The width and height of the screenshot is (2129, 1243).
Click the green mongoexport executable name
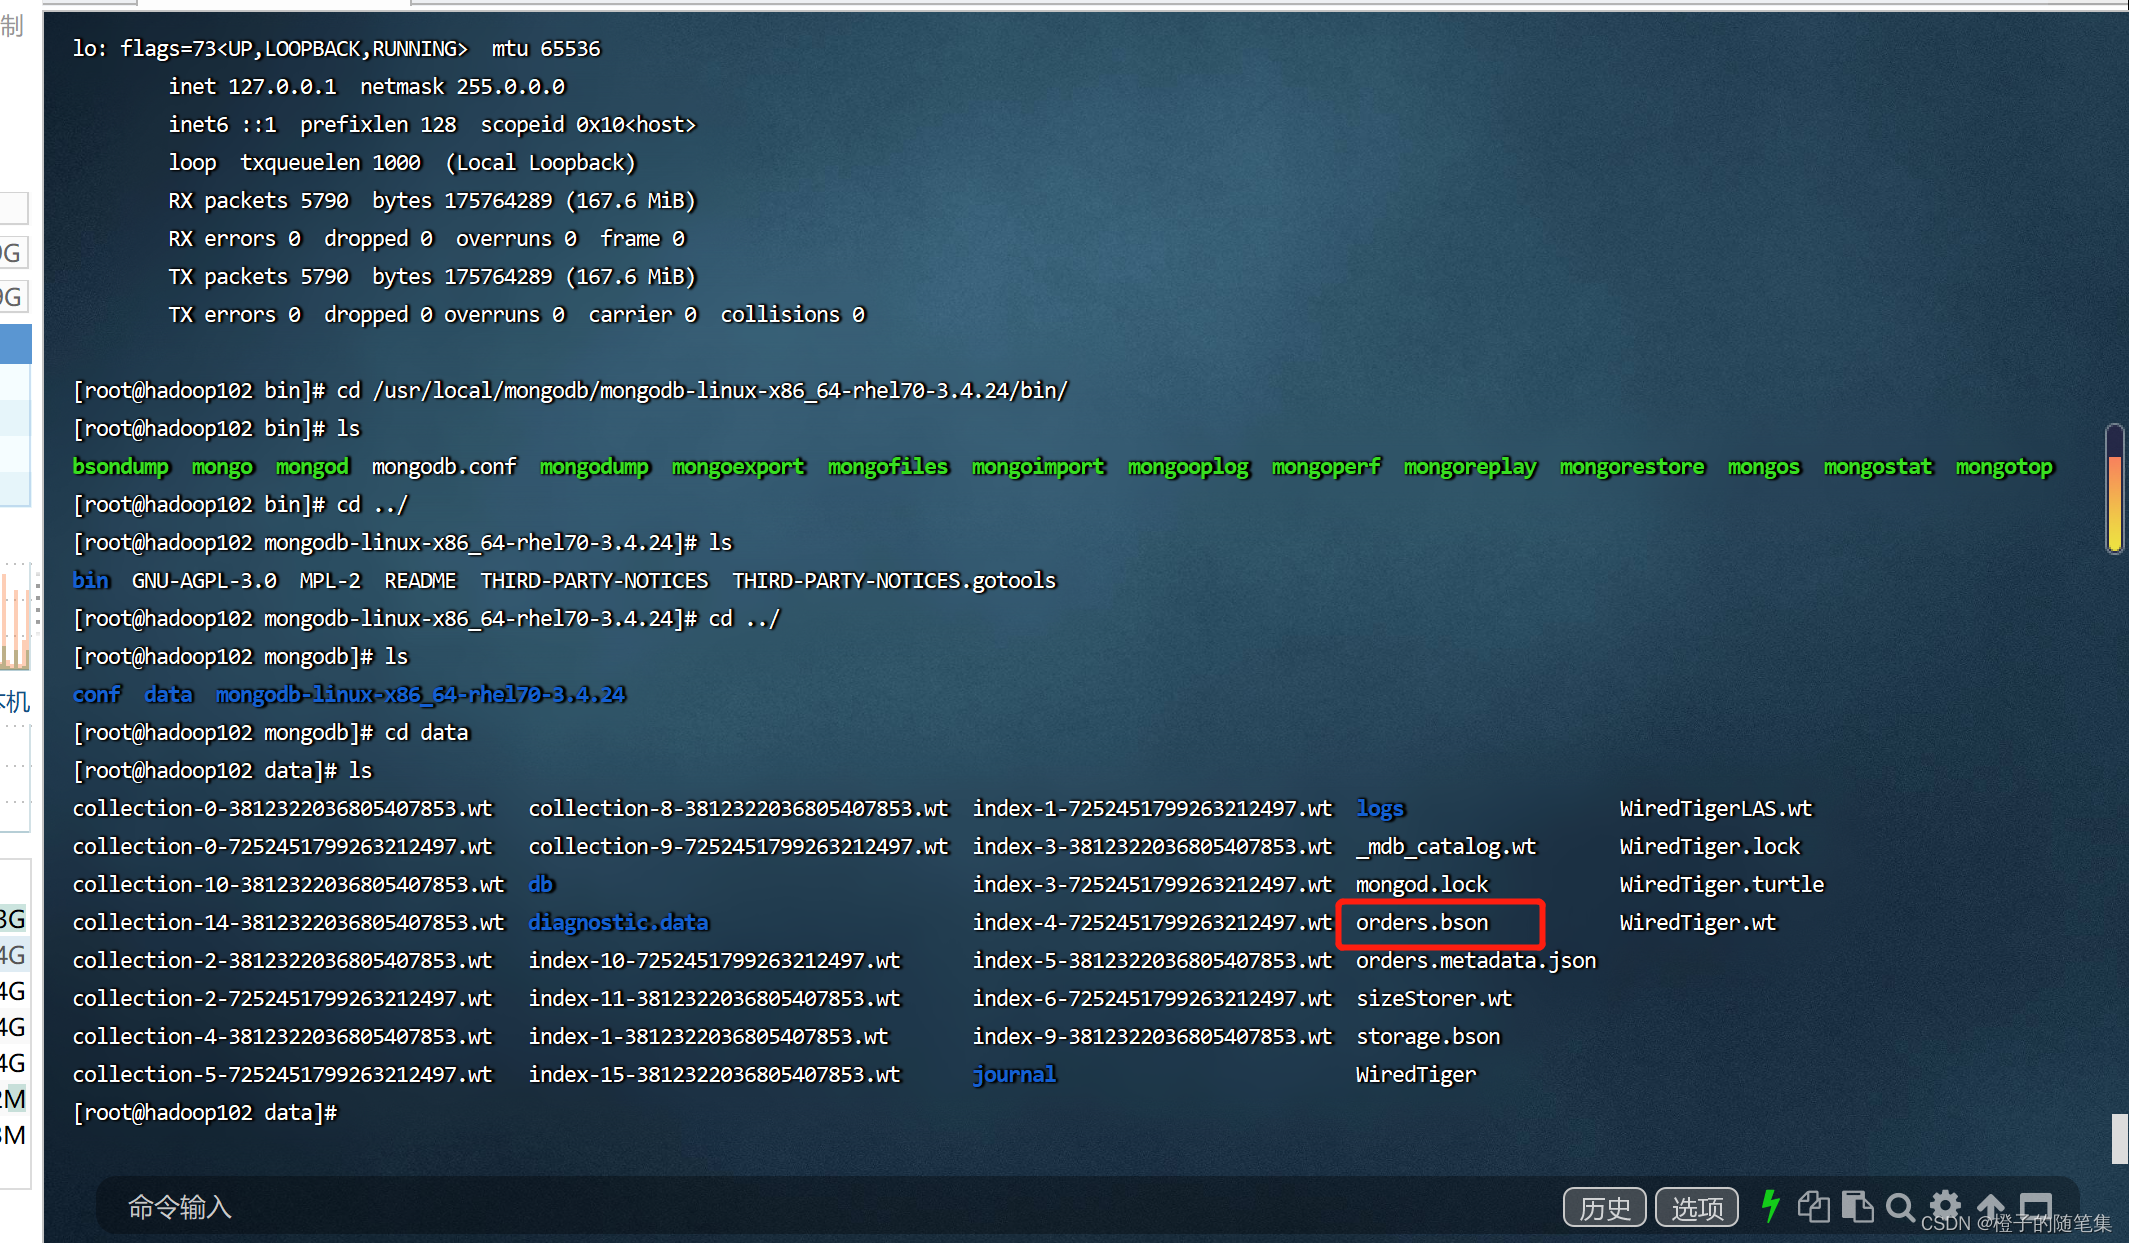pos(738,466)
